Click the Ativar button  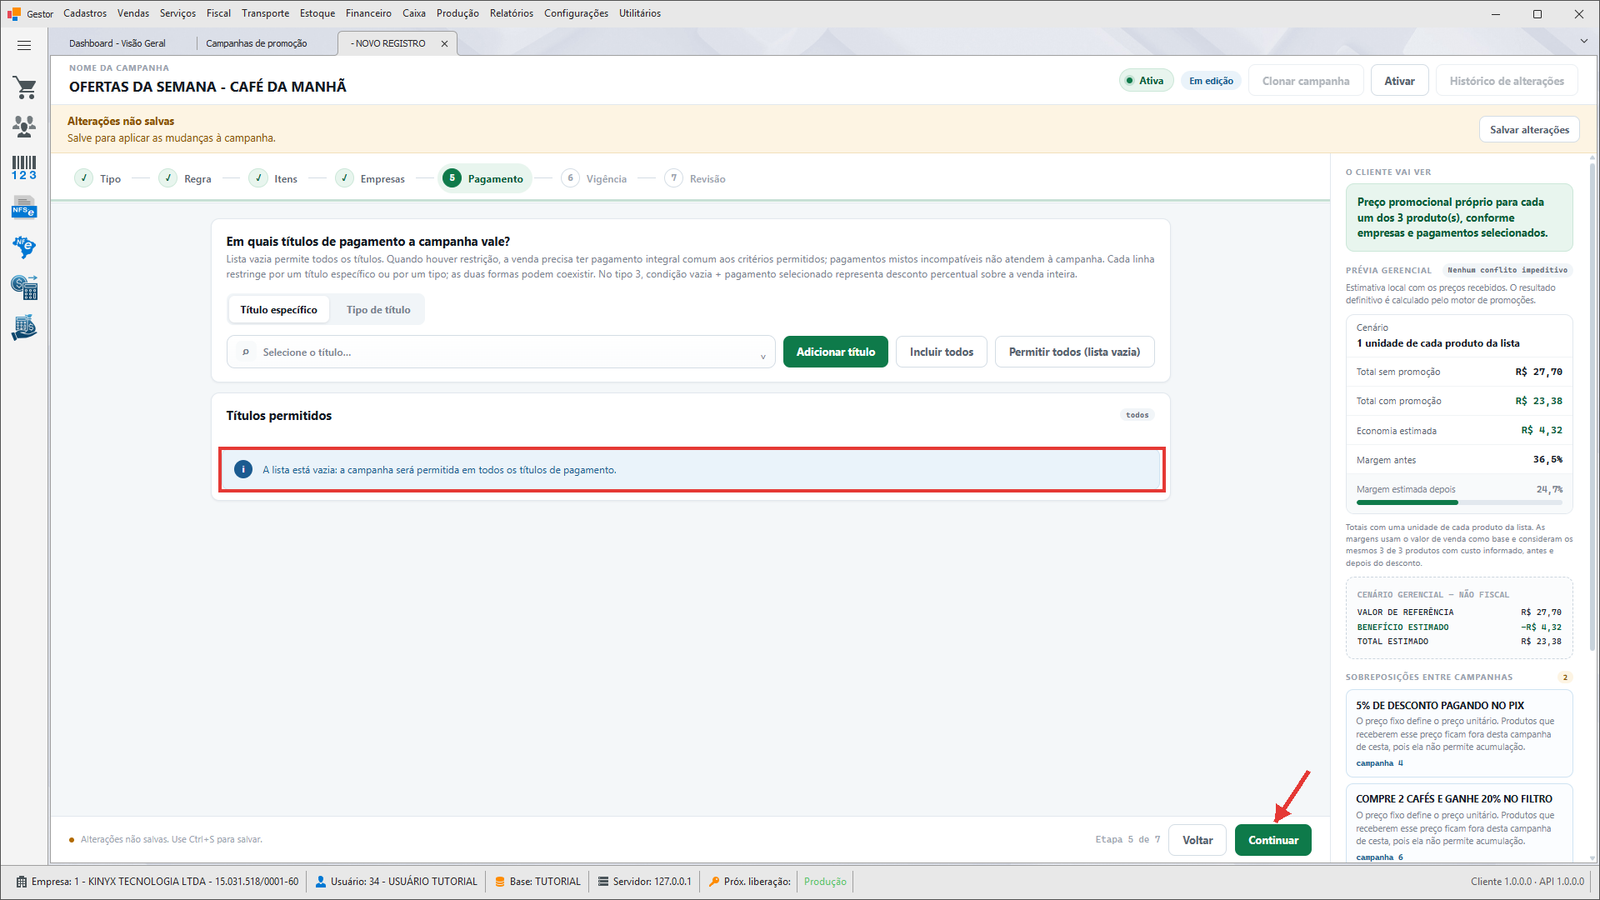pos(1399,81)
